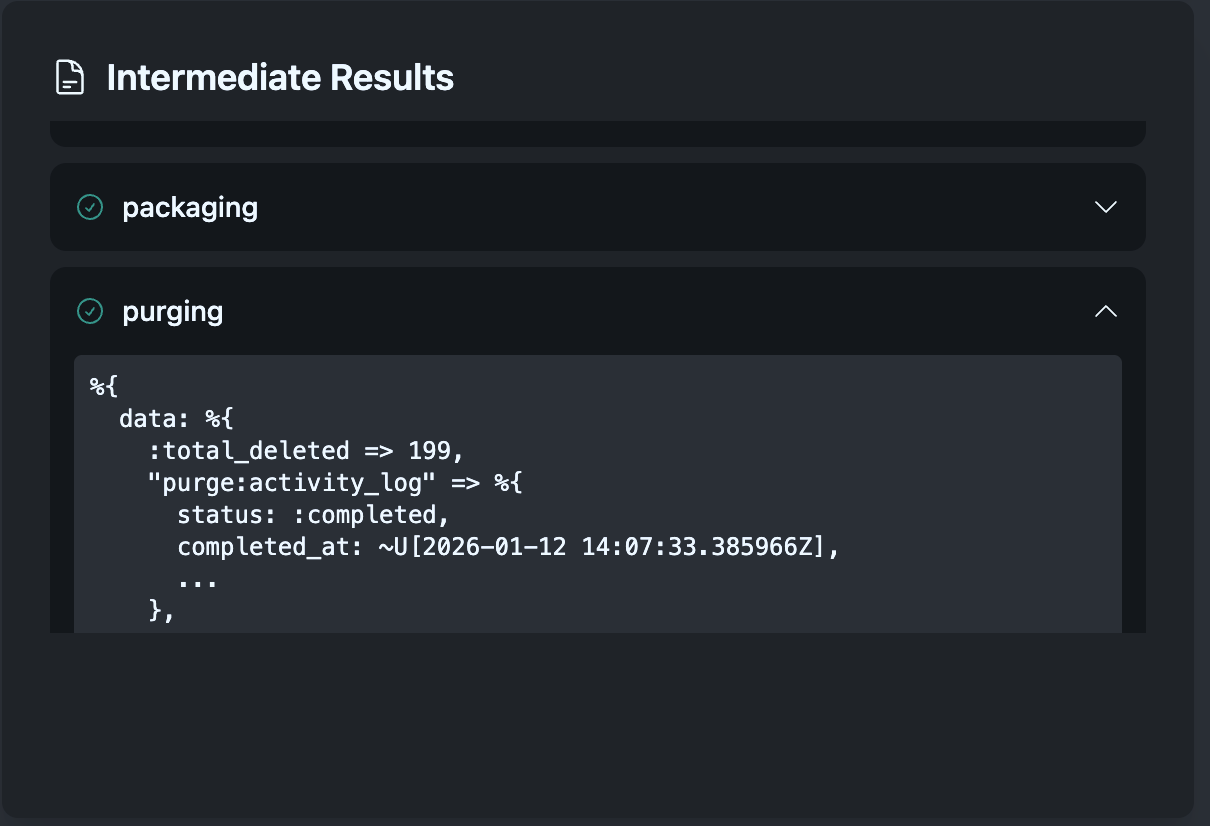The width and height of the screenshot is (1210, 826).
Task: Click the document icon beside Intermediate Results
Action: (69, 77)
